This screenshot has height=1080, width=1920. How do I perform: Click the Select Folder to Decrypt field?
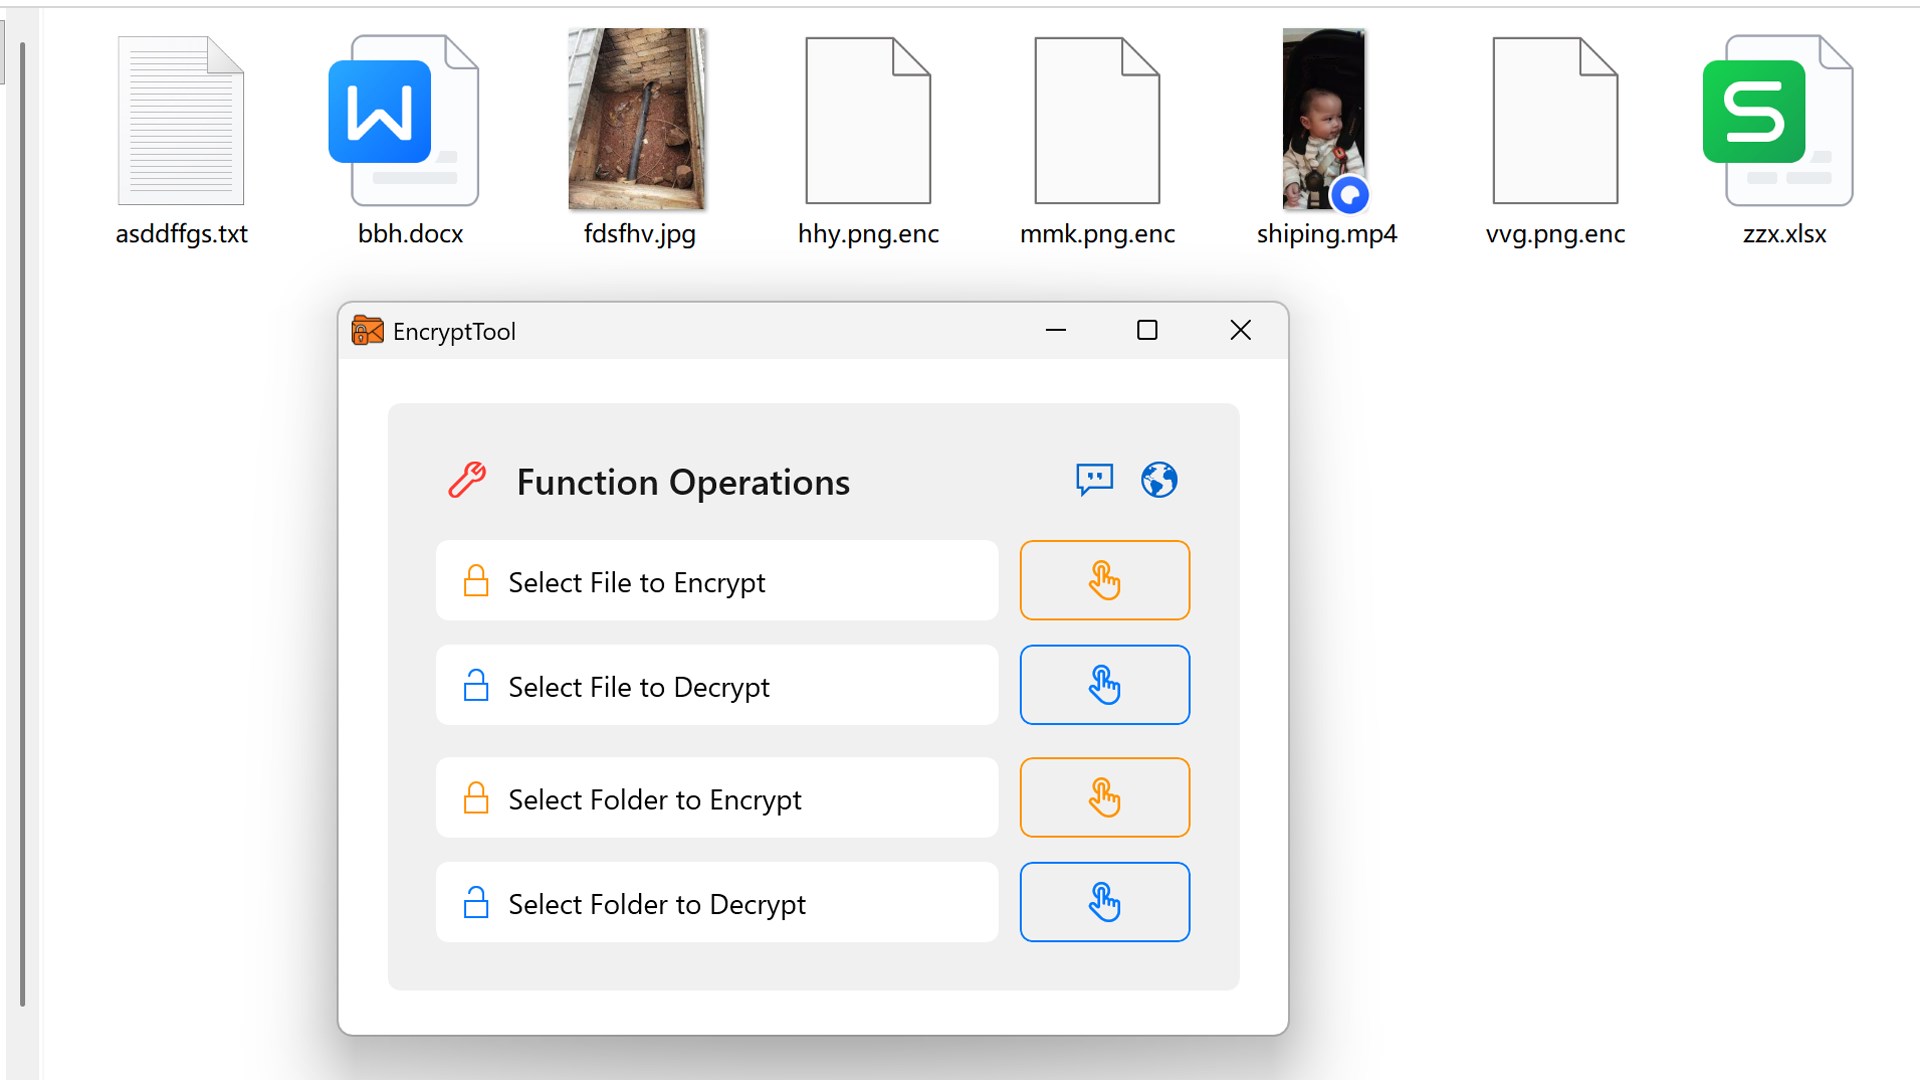(716, 903)
